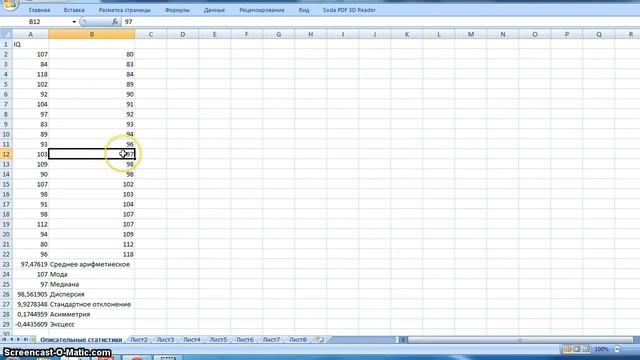Open the Name Box dropdown arrow
The height and width of the screenshot is (360, 640).
click(74, 22)
